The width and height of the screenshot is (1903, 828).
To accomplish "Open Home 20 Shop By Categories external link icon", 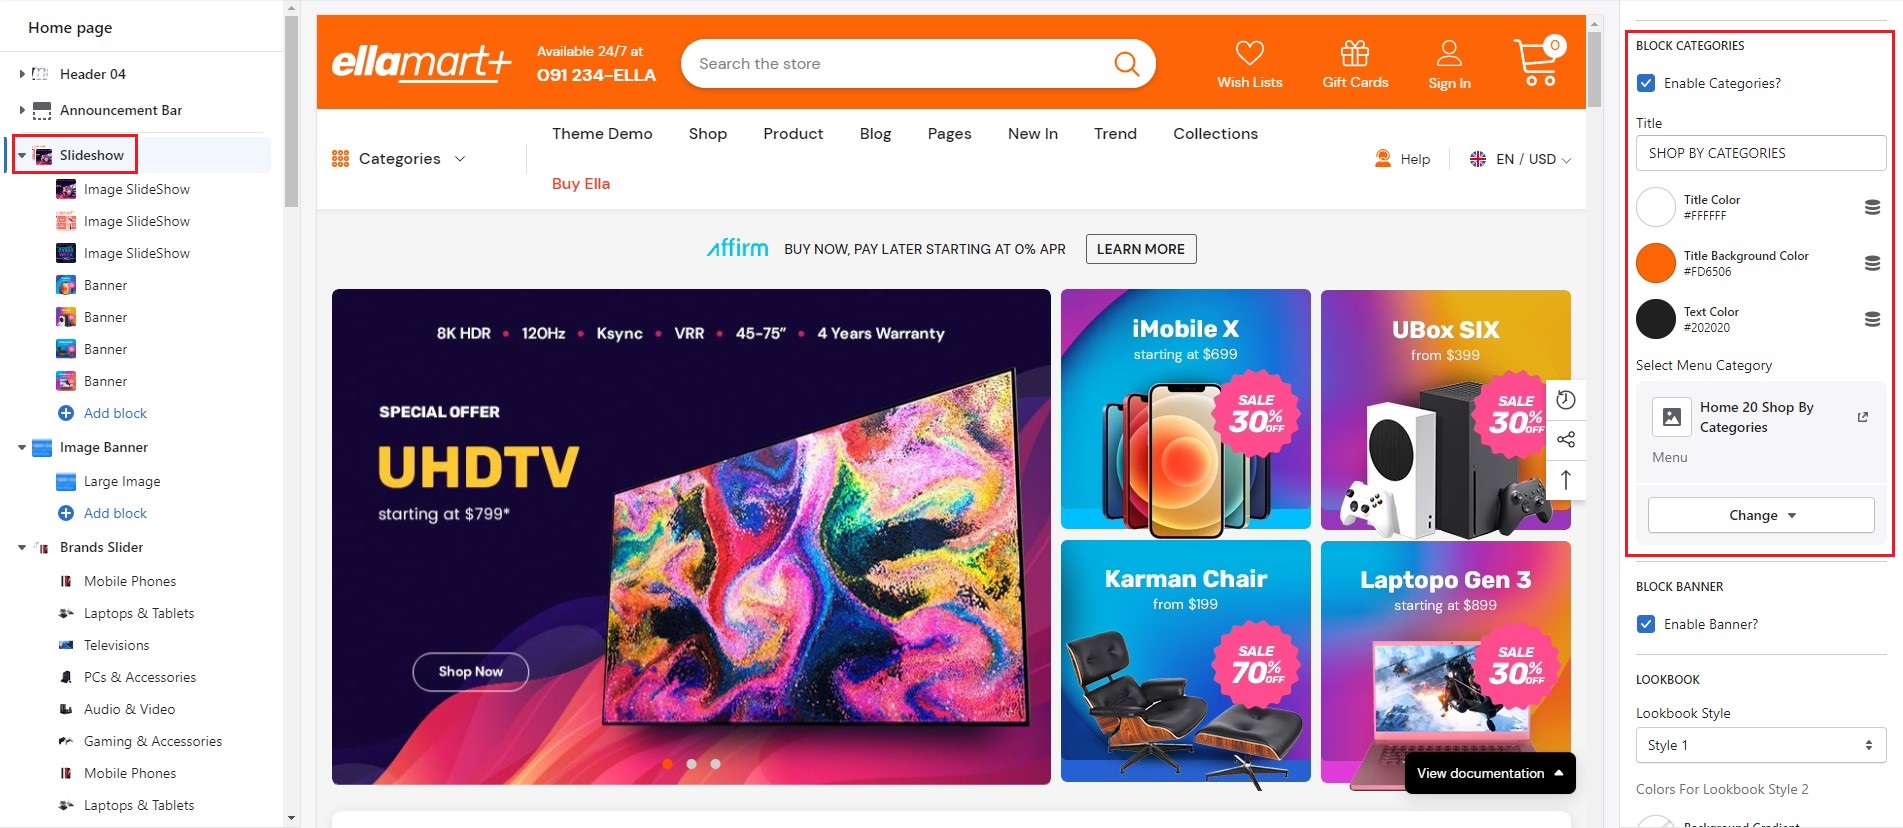I will click(x=1863, y=417).
